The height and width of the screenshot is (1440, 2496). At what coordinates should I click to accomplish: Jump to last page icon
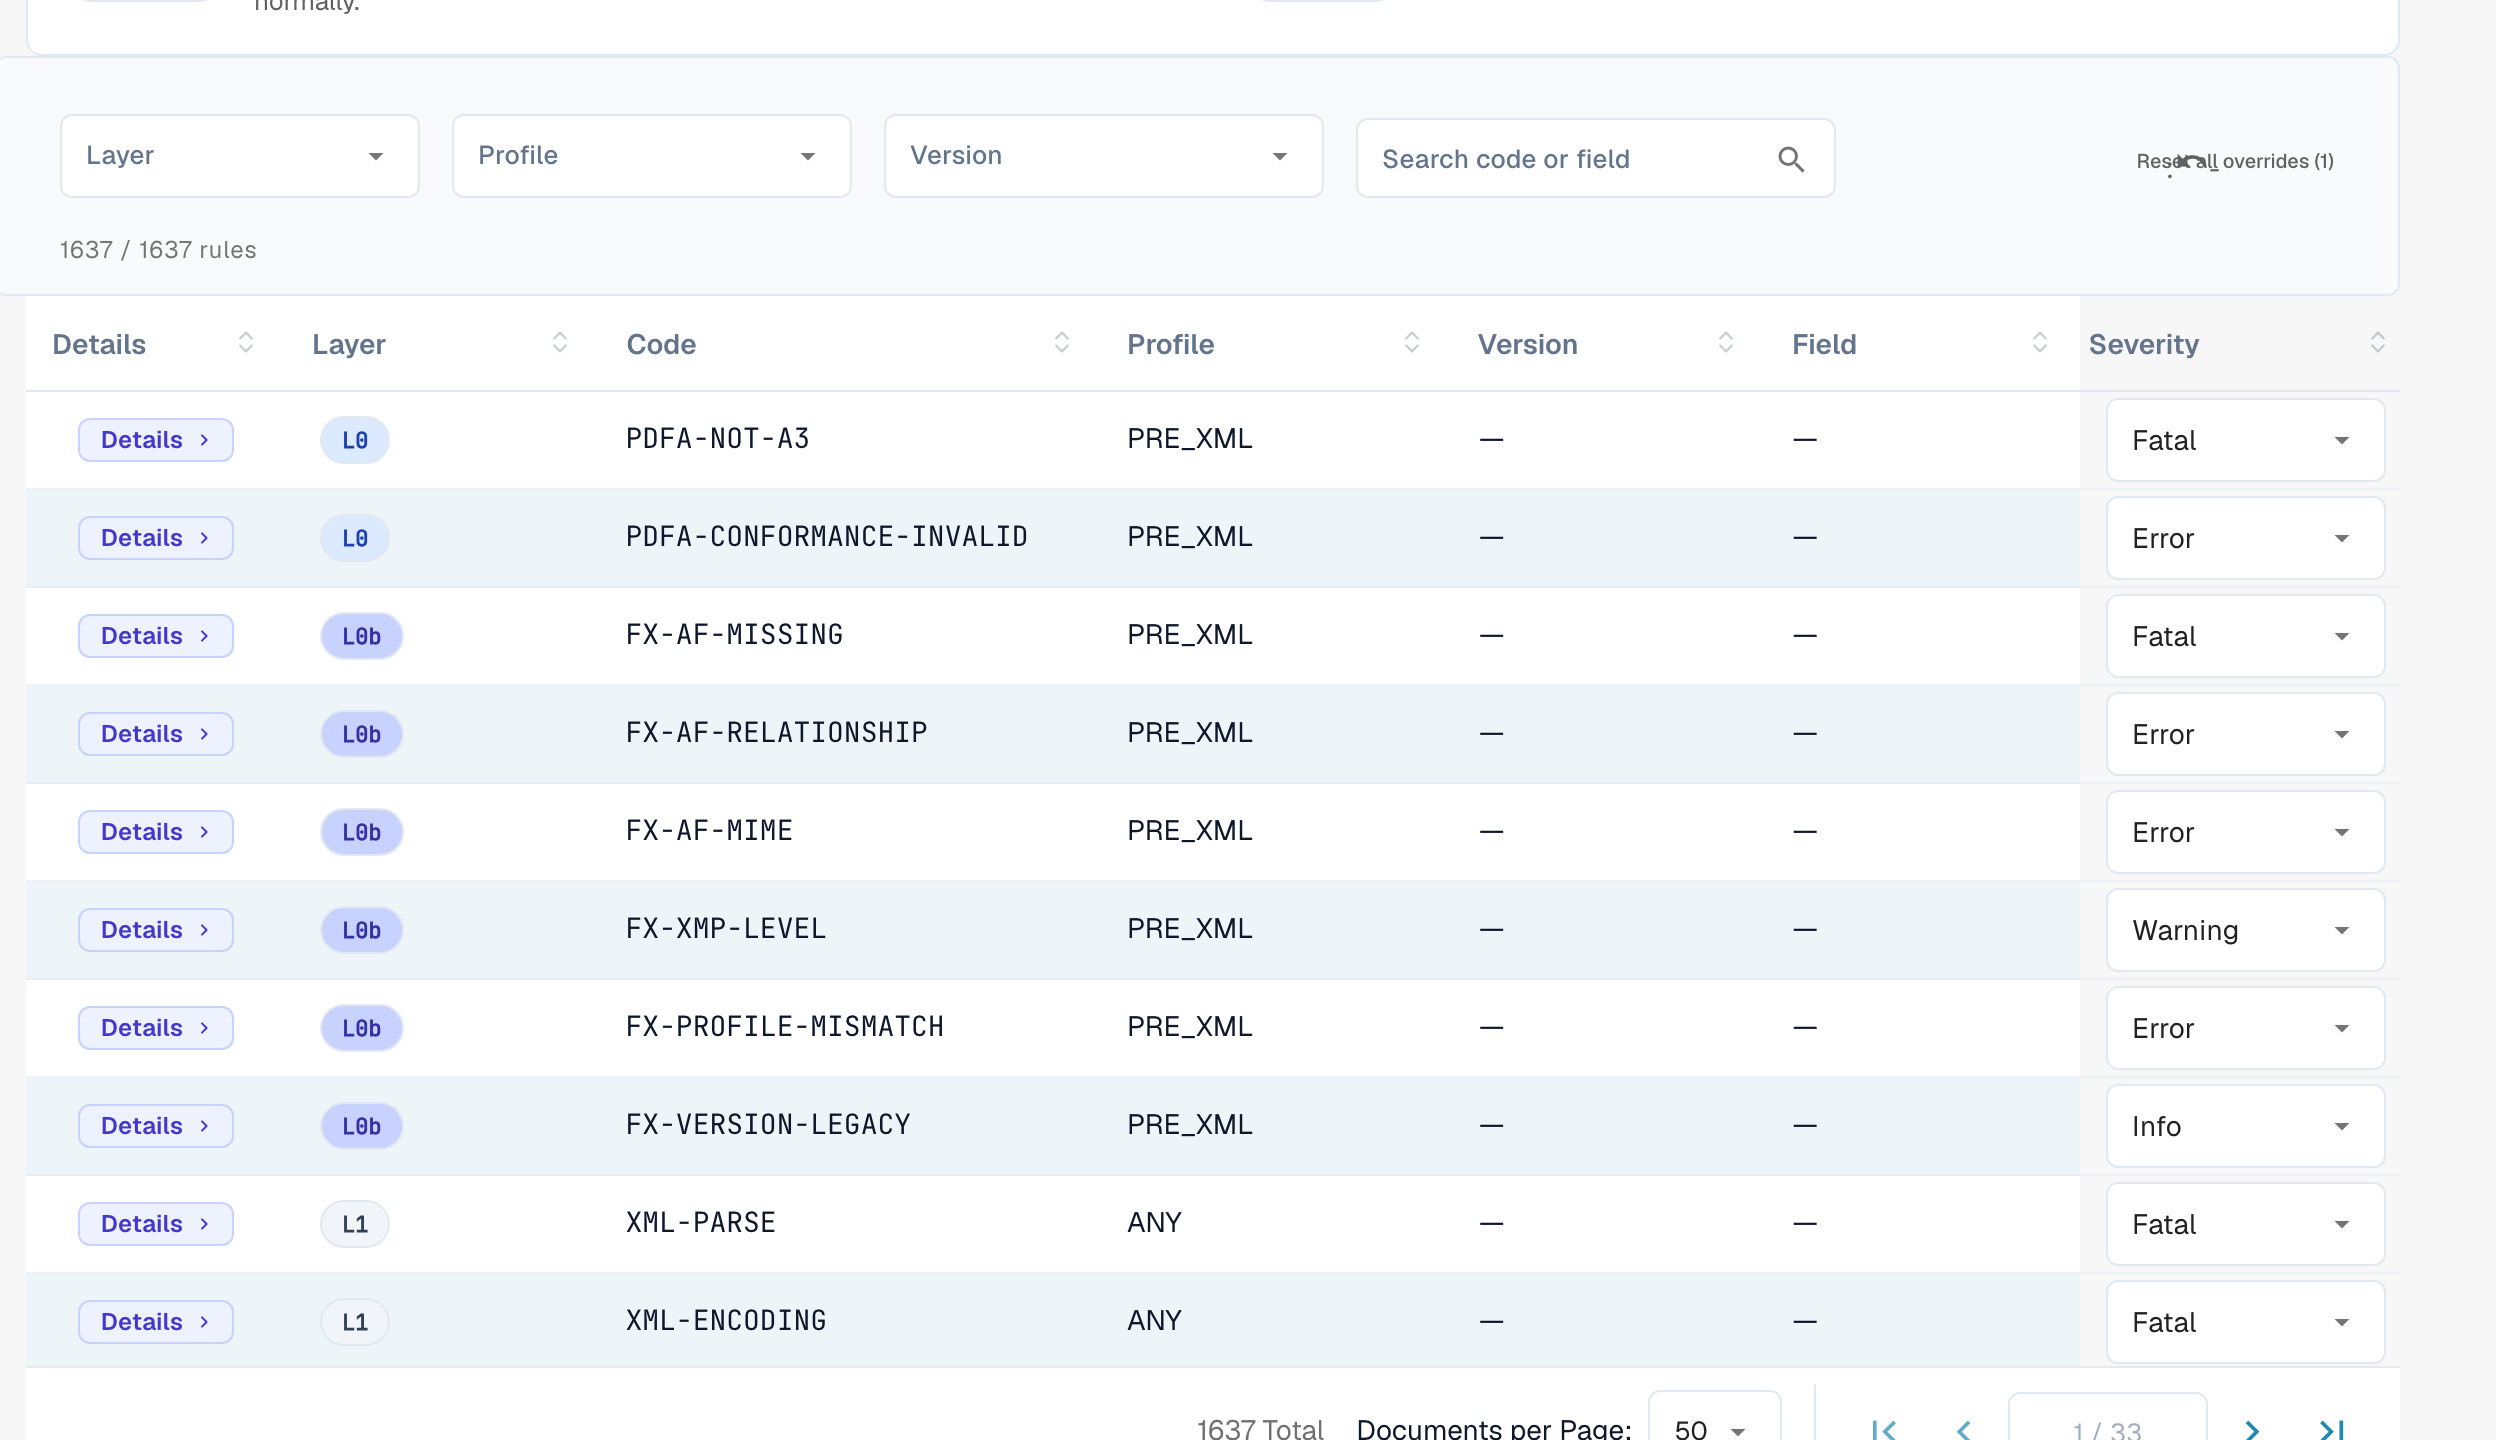coord(2332,1429)
